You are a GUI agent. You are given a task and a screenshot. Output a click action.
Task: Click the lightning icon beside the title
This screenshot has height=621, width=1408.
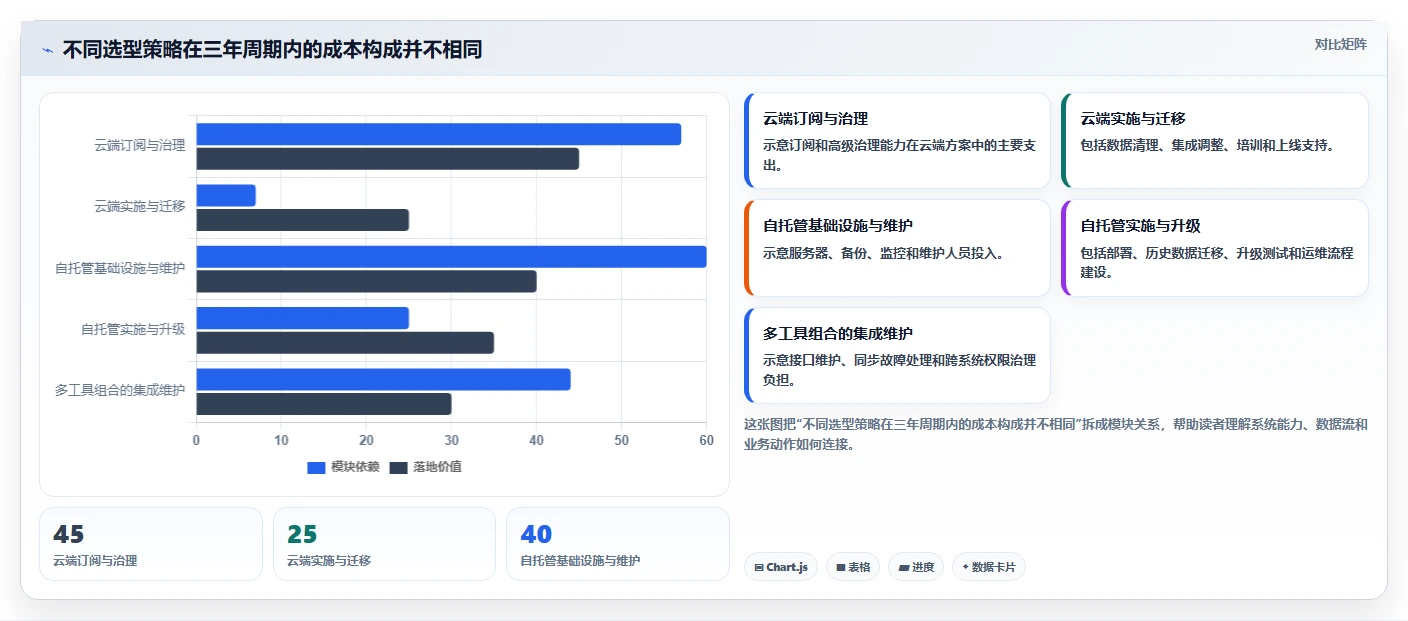pyautogui.click(x=47, y=50)
